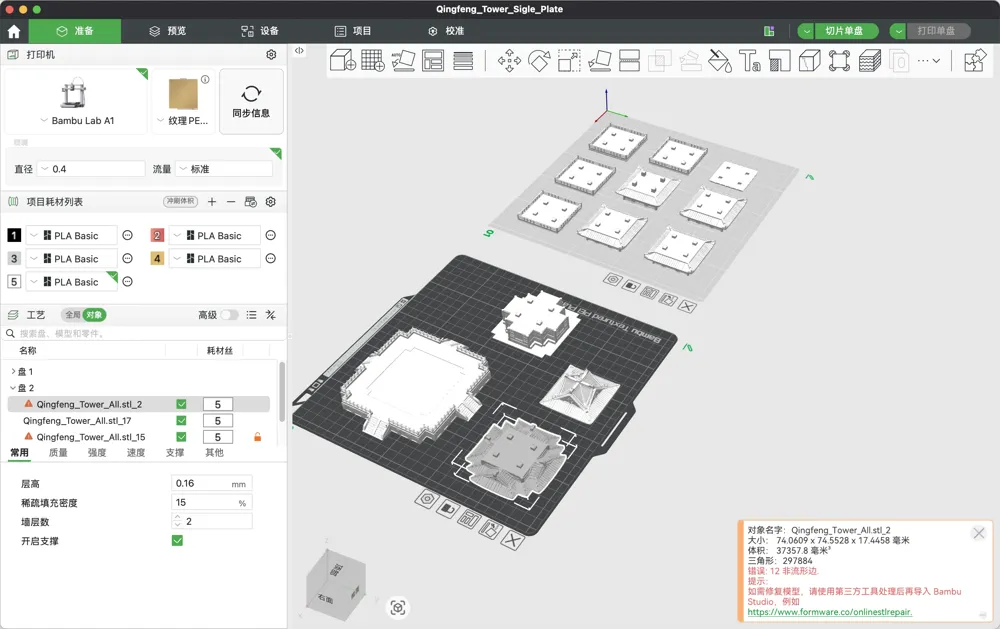Open the 质量 settings tab
This screenshot has width=1000, height=629.
click(x=58, y=452)
